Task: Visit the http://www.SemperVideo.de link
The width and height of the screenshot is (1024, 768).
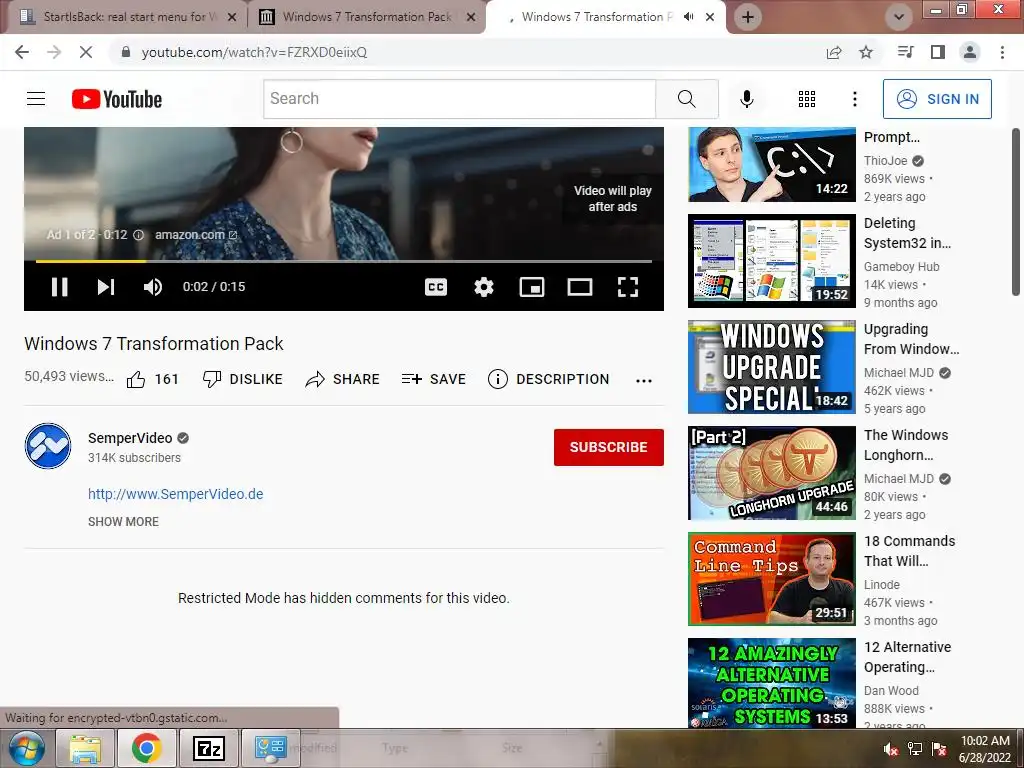Action: [x=176, y=494]
